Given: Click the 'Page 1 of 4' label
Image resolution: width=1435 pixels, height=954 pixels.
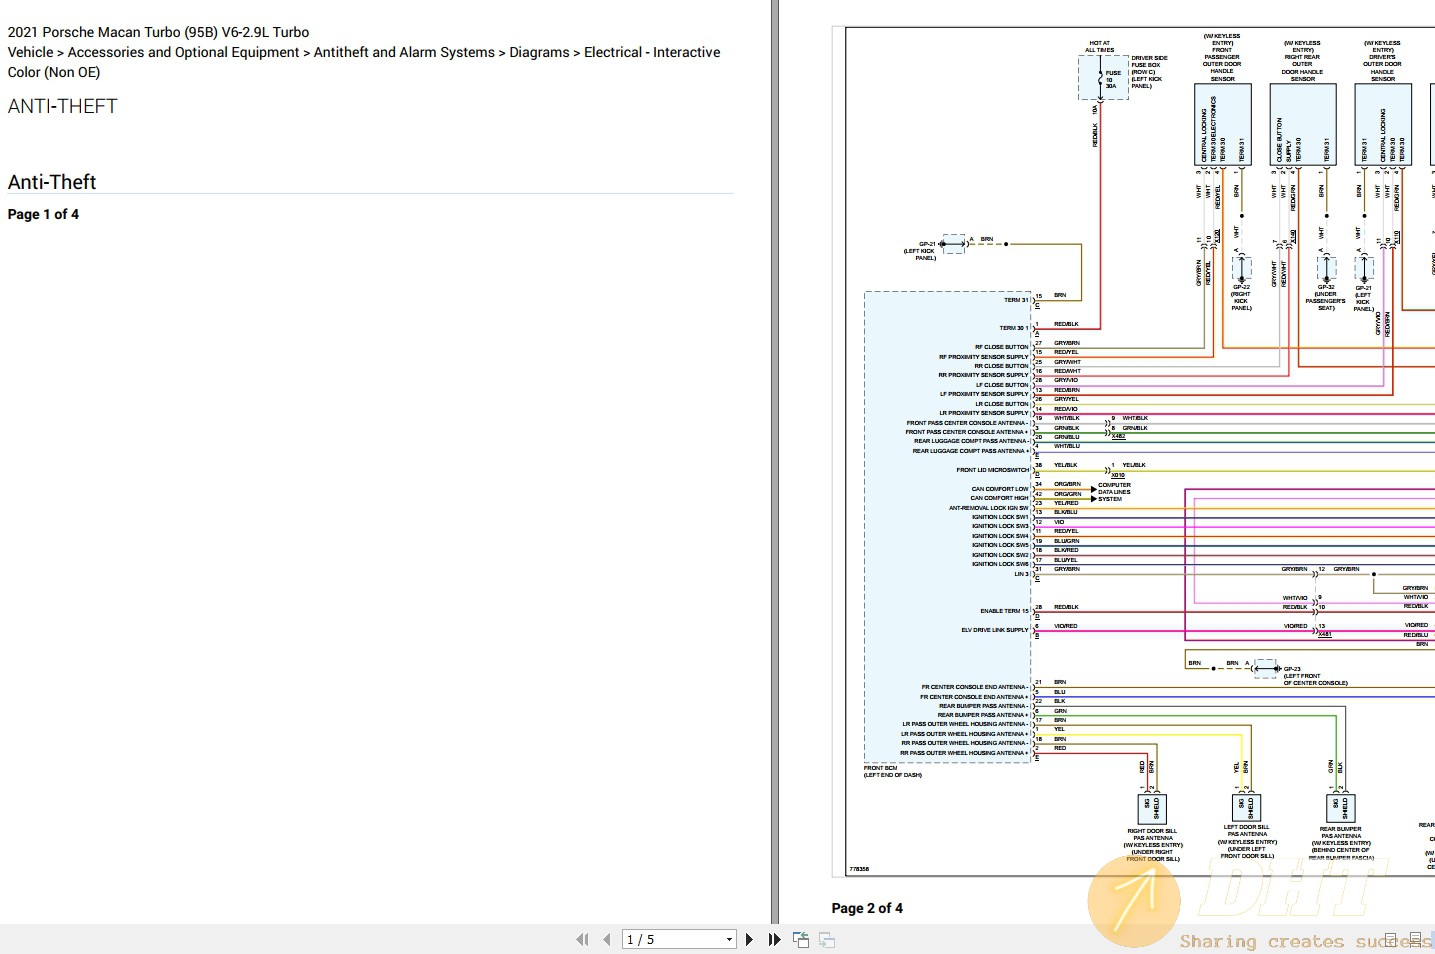Looking at the screenshot, I should (x=43, y=214).
